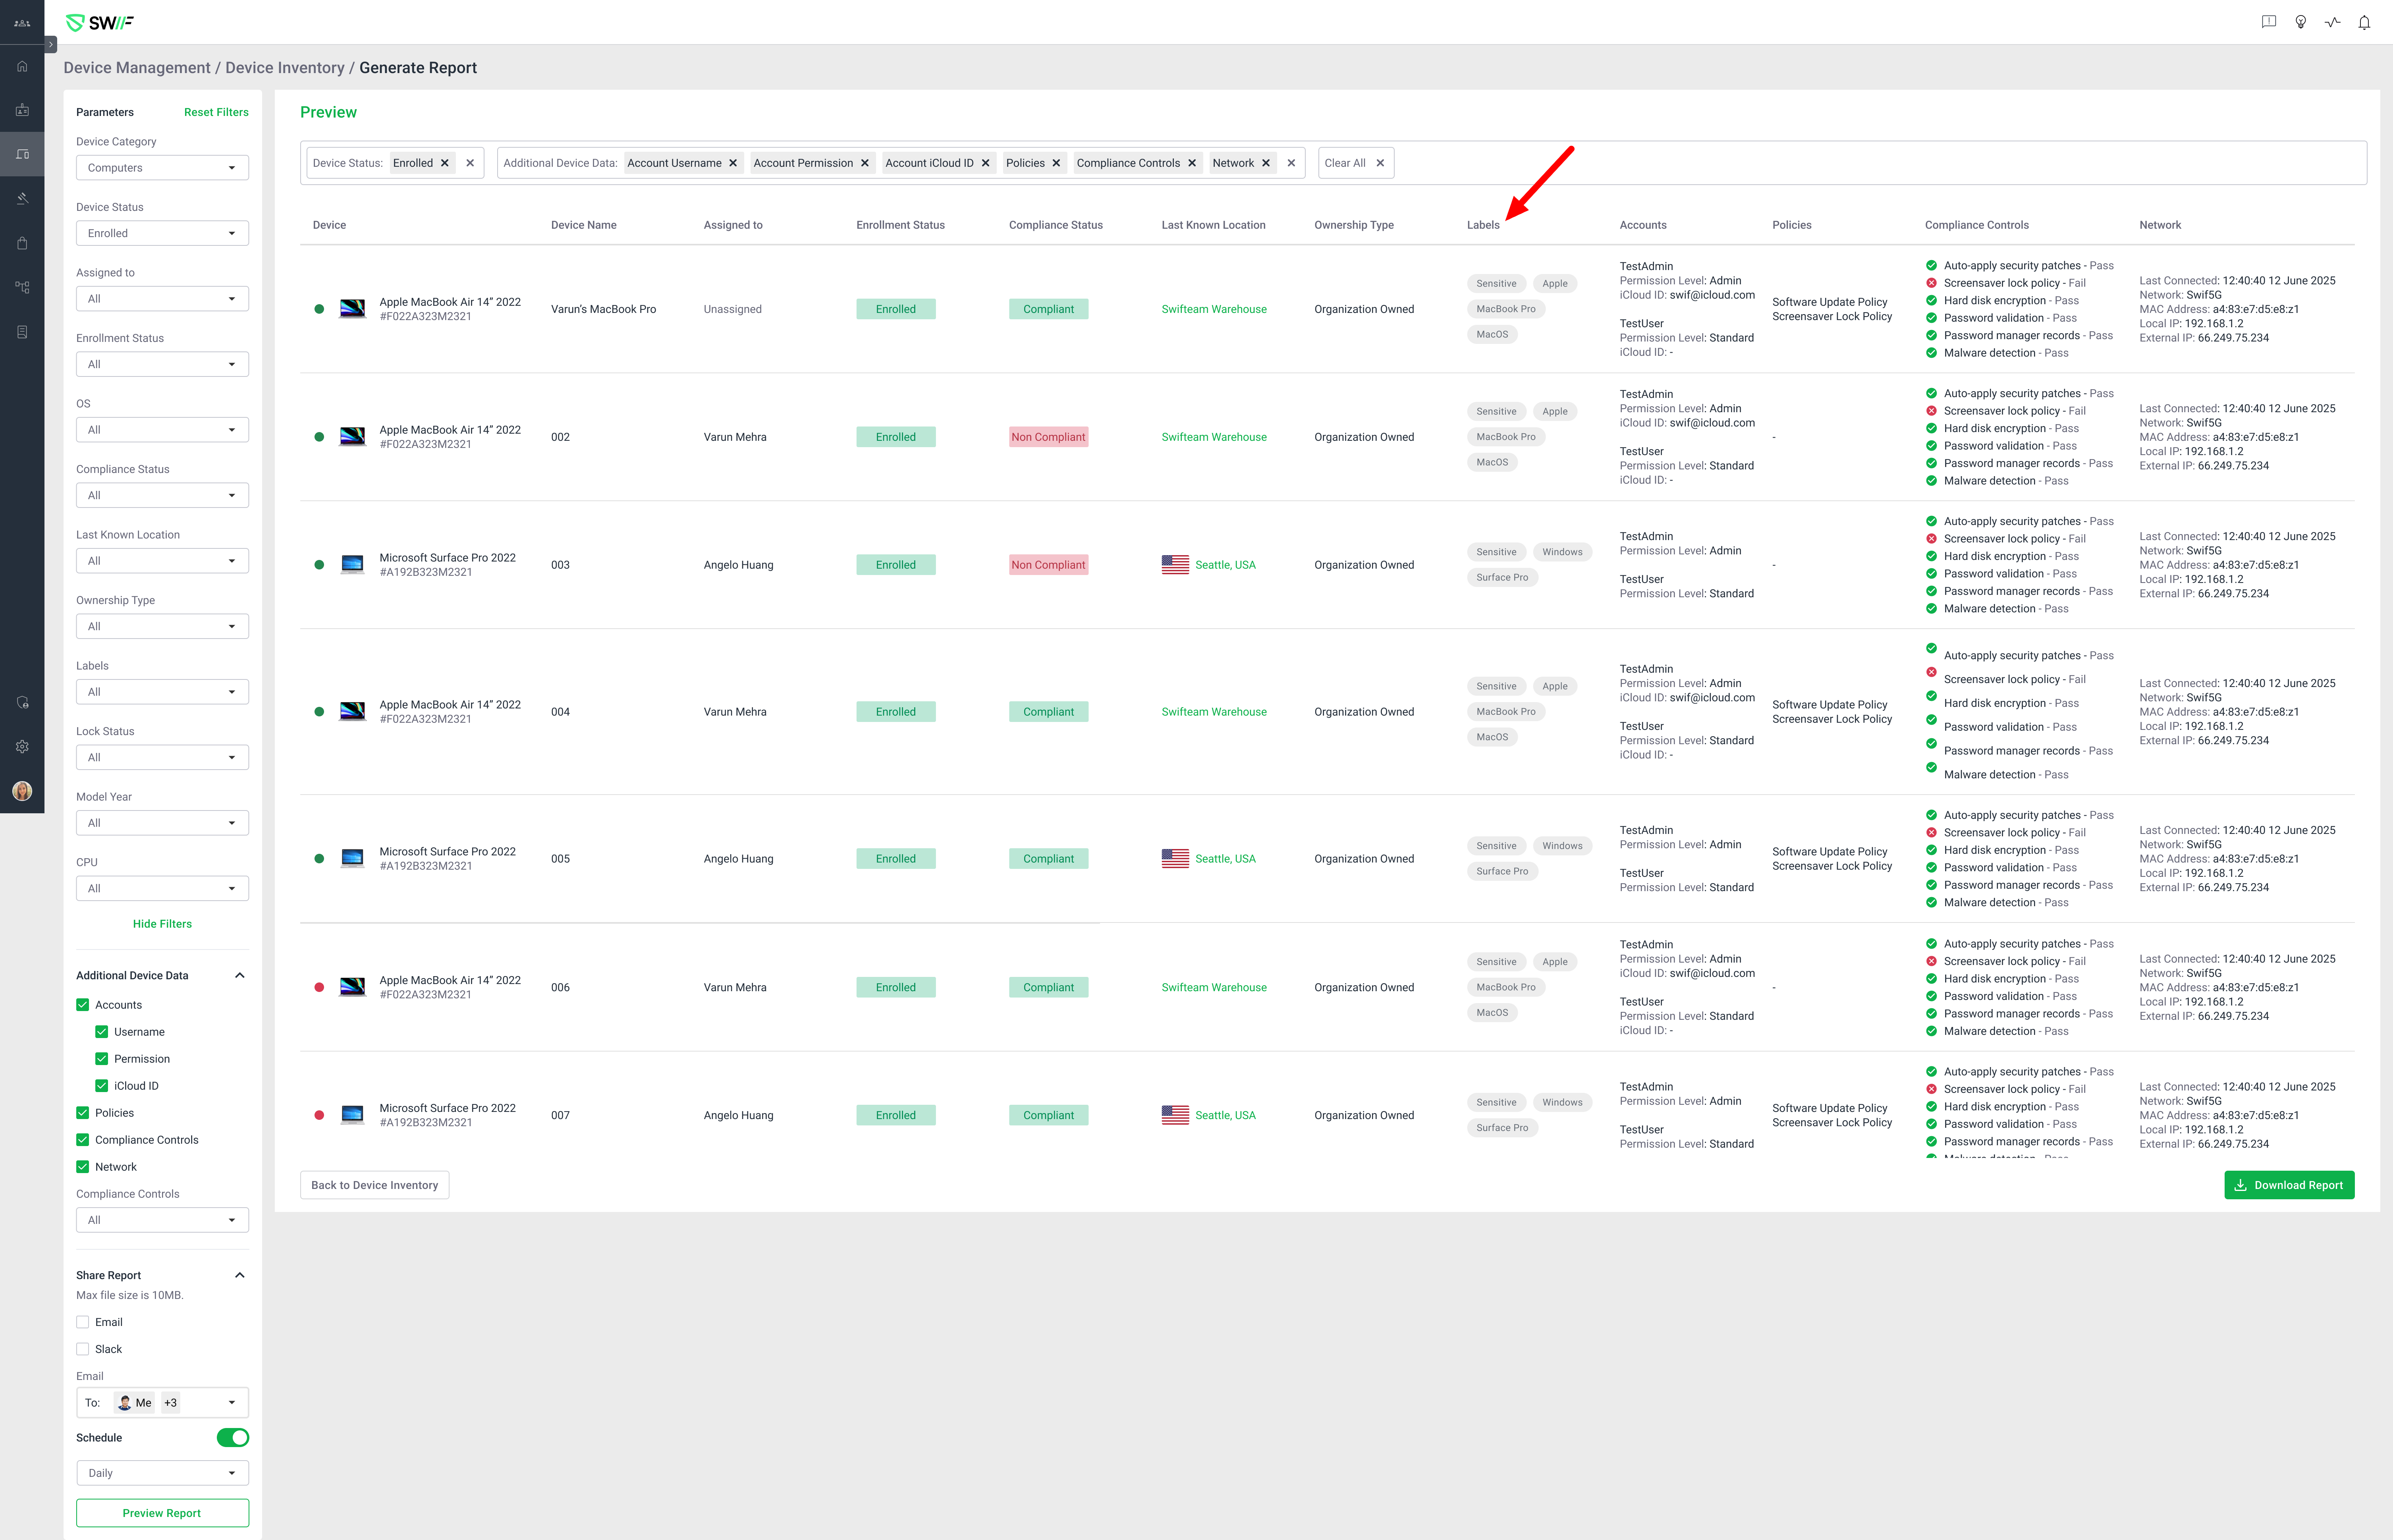The image size is (2393, 1540).
Task: Uncheck the Policies checkbox
Action: click(x=83, y=1113)
